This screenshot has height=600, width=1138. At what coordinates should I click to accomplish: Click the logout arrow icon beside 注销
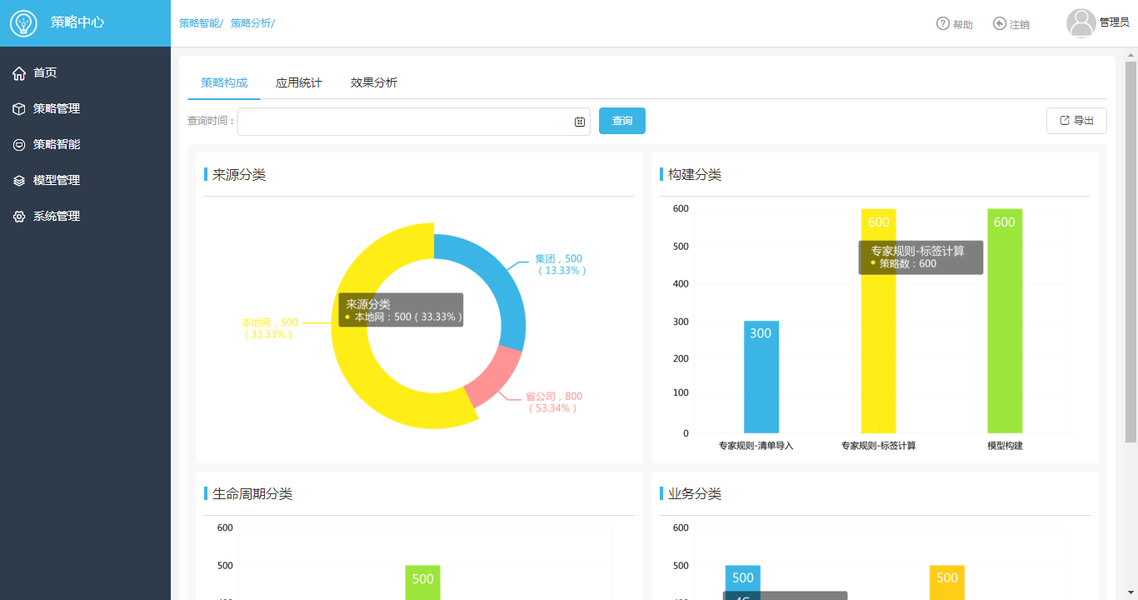point(999,23)
